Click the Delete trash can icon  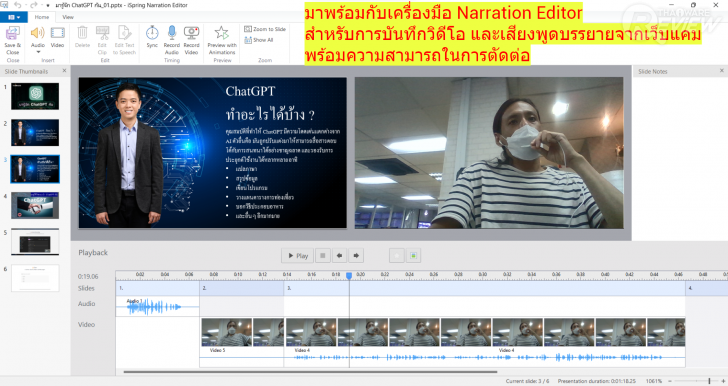point(82,33)
